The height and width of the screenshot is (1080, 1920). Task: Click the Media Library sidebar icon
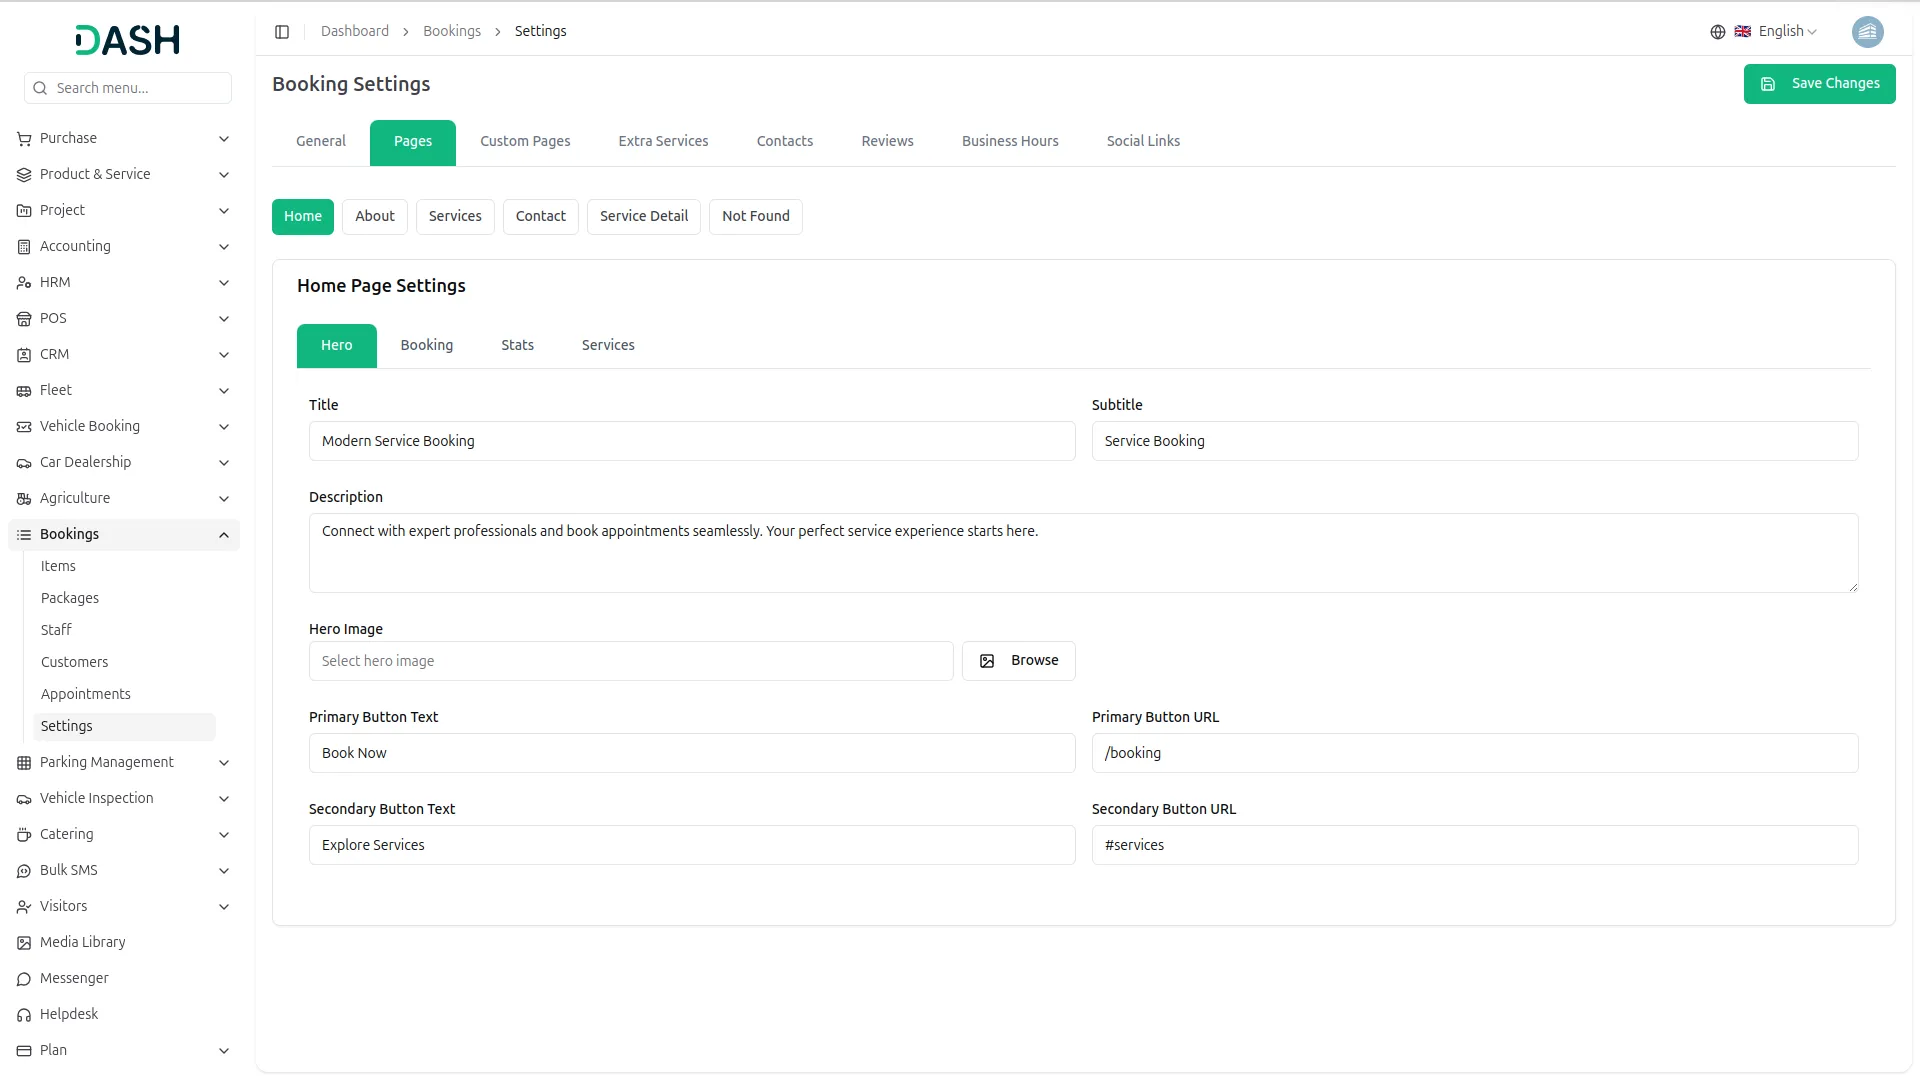point(24,943)
